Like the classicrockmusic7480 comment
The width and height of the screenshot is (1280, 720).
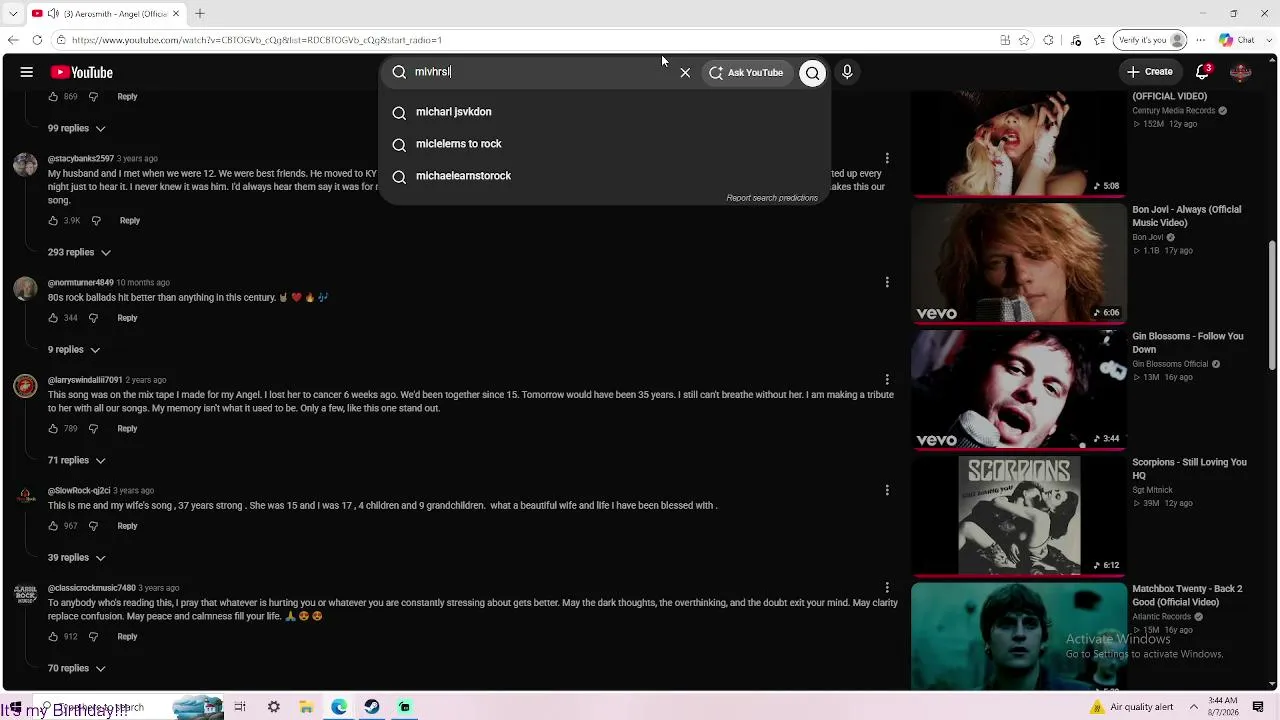tap(53, 636)
